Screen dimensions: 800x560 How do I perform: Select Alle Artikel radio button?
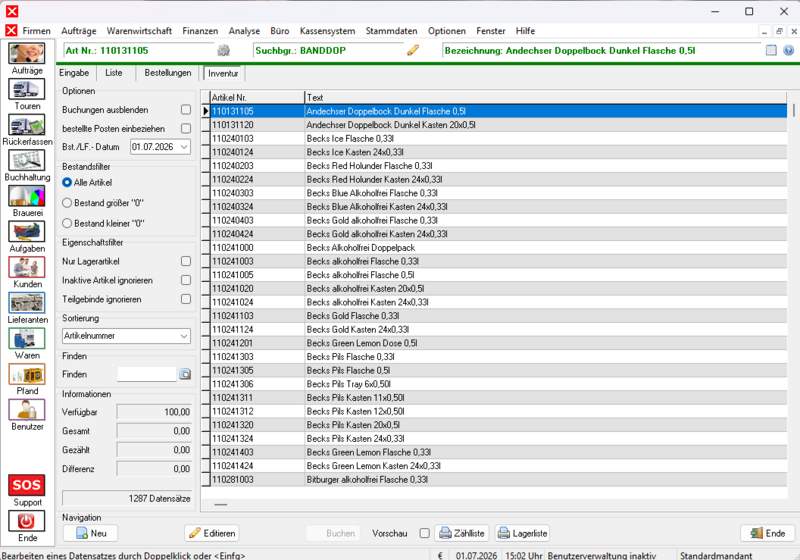coord(67,182)
